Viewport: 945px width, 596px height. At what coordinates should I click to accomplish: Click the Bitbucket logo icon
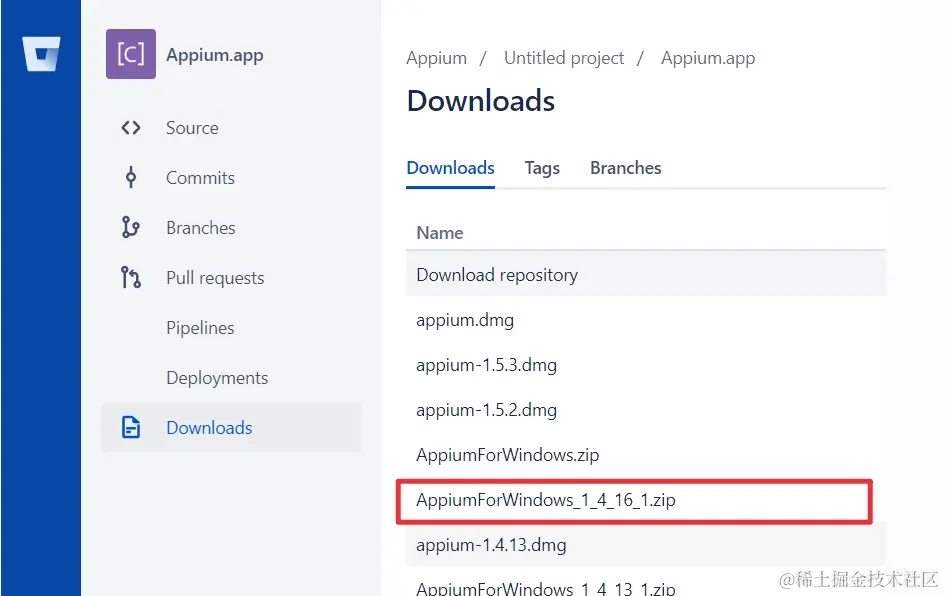41,54
